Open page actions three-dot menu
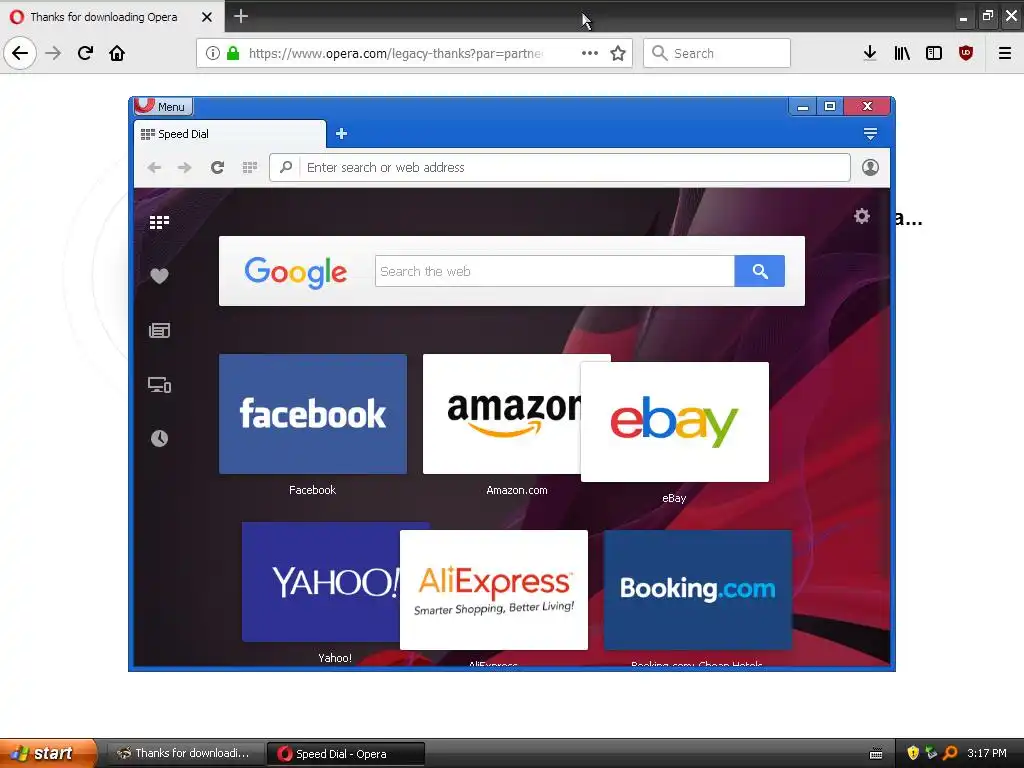 pyautogui.click(x=590, y=53)
